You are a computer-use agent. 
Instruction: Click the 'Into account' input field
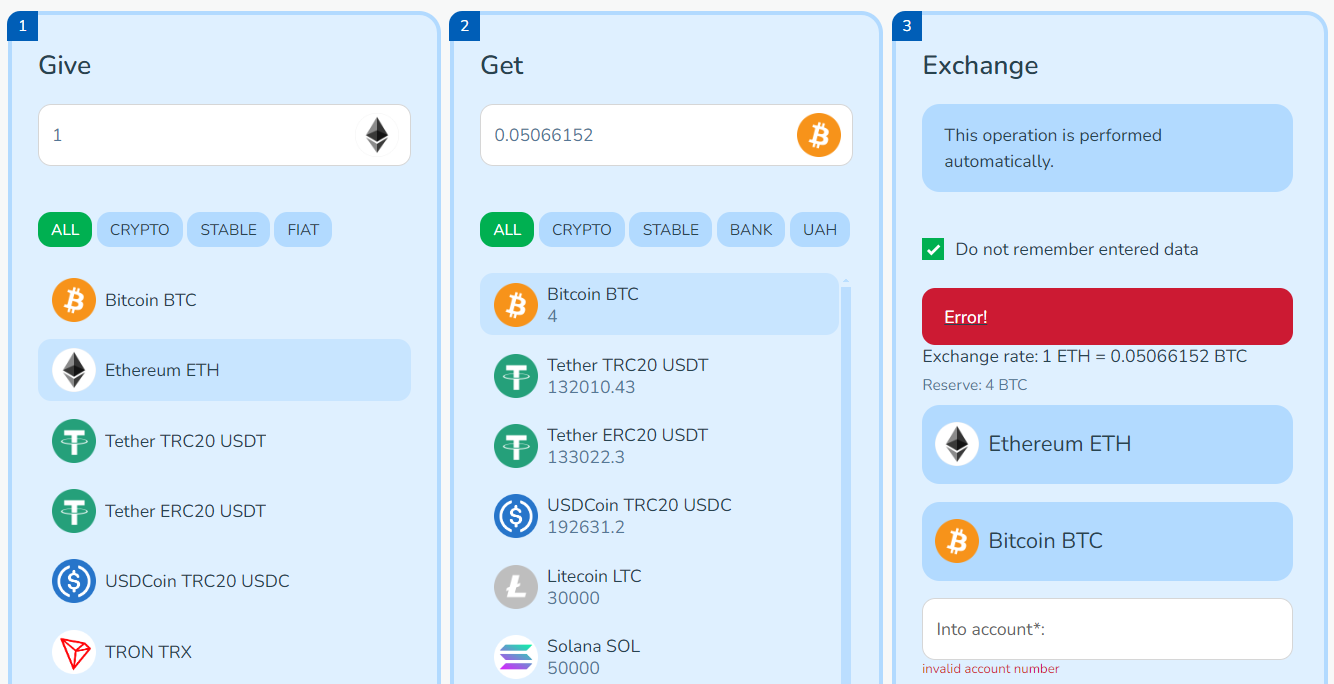1107,629
